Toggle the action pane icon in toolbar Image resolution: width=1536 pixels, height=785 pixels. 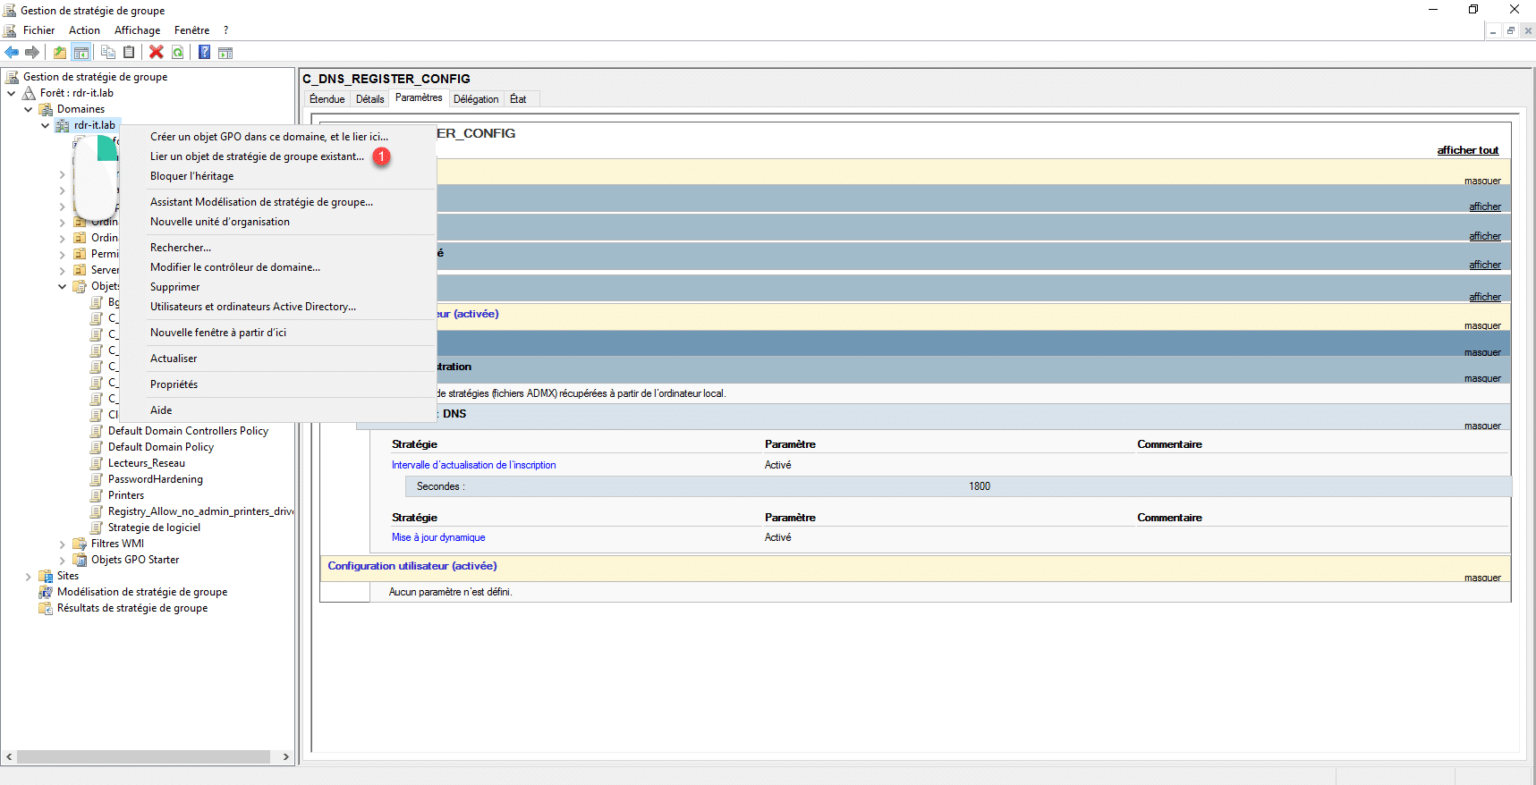pyautogui.click(x=225, y=52)
